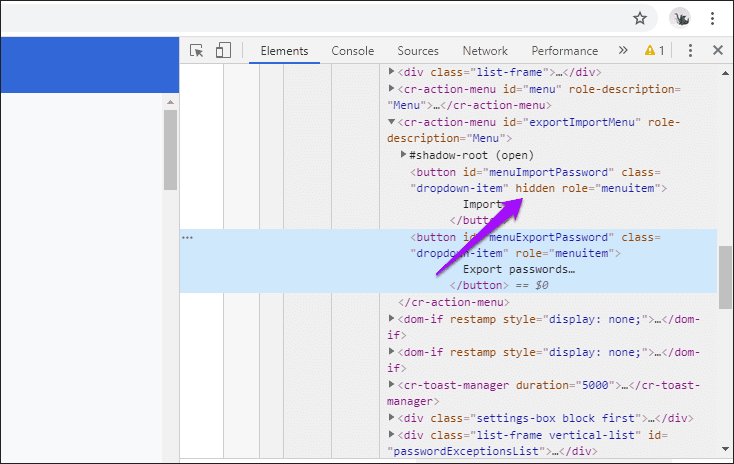
Task: Close the DevTools panel
Action: (x=718, y=50)
